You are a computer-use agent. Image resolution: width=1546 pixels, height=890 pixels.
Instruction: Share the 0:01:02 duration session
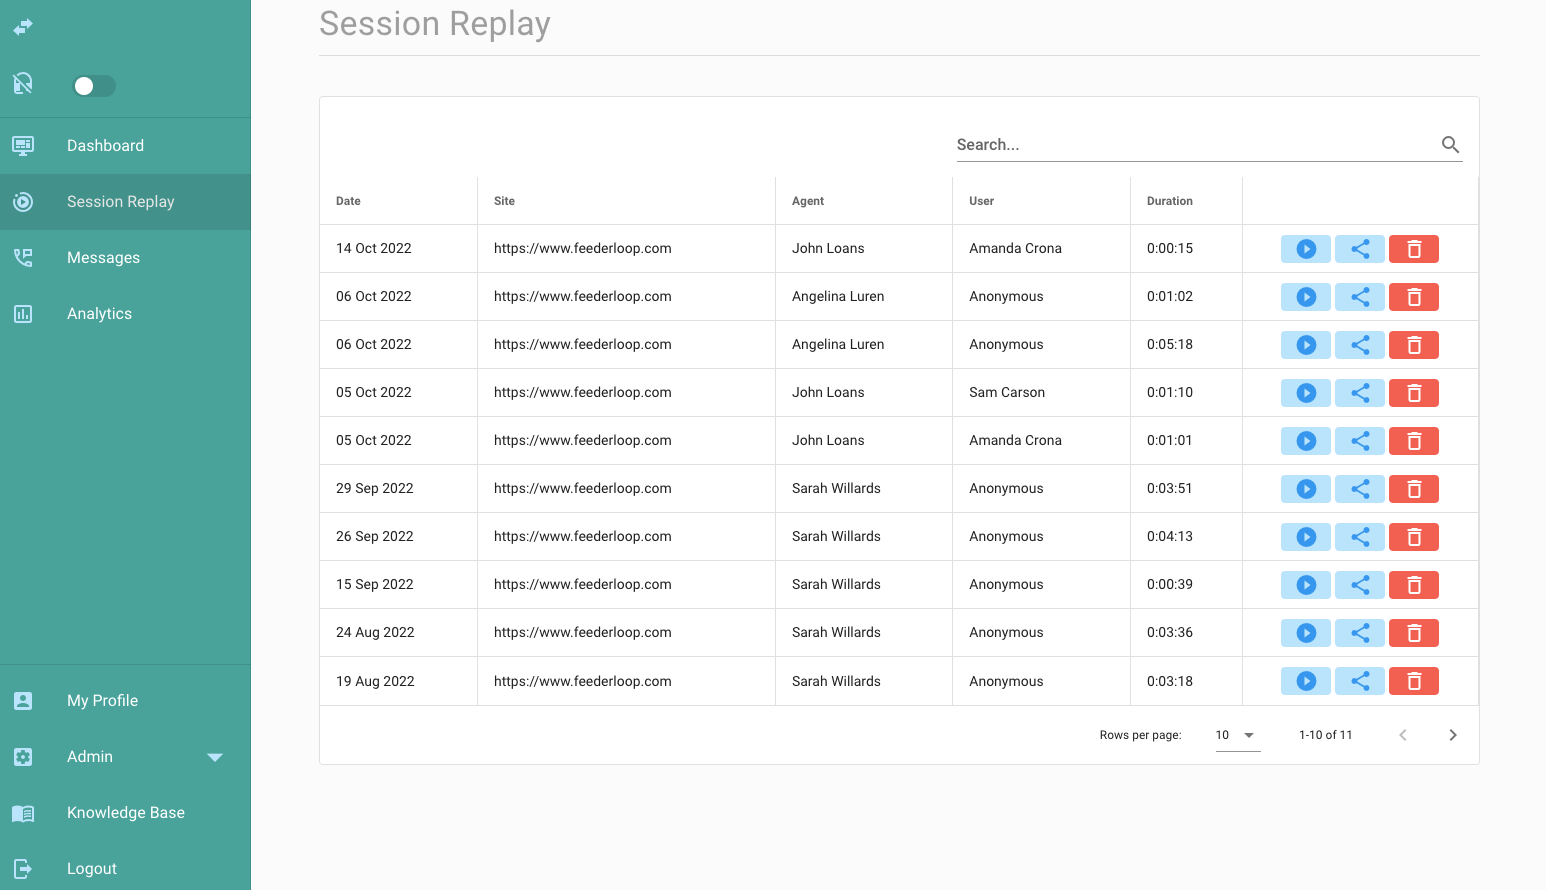pos(1360,297)
